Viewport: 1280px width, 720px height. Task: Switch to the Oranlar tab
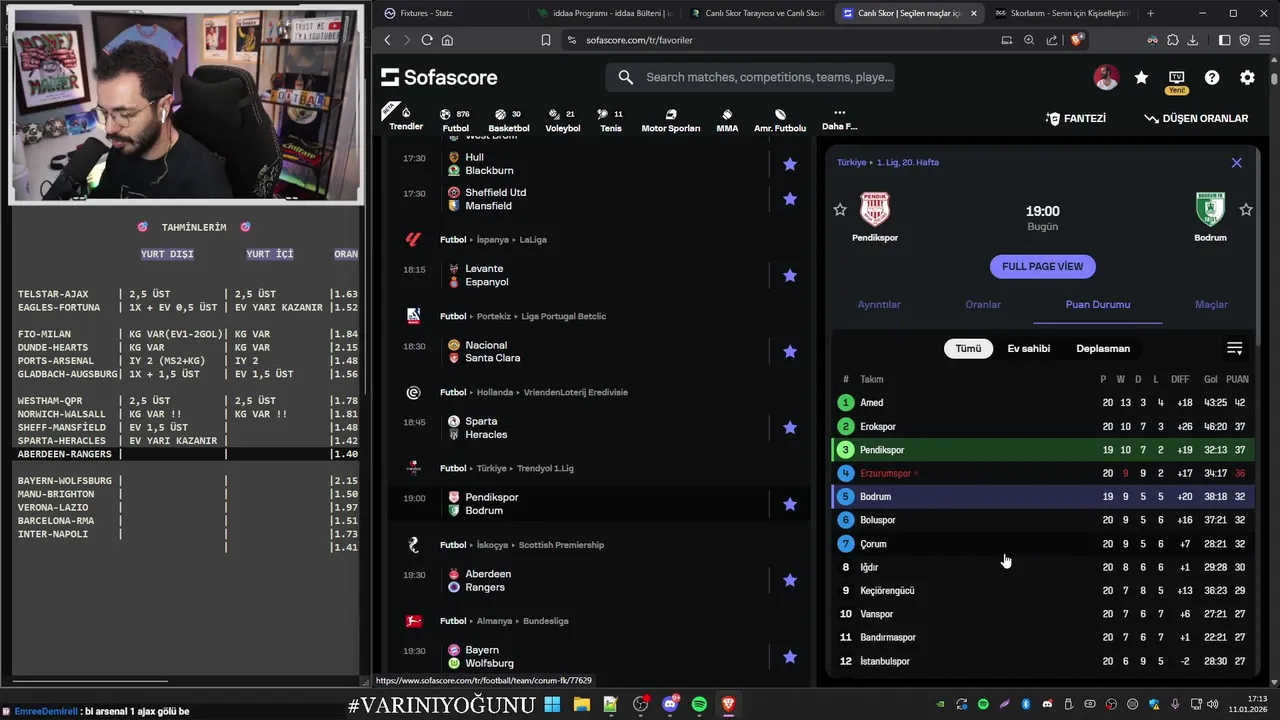click(x=983, y=304)
